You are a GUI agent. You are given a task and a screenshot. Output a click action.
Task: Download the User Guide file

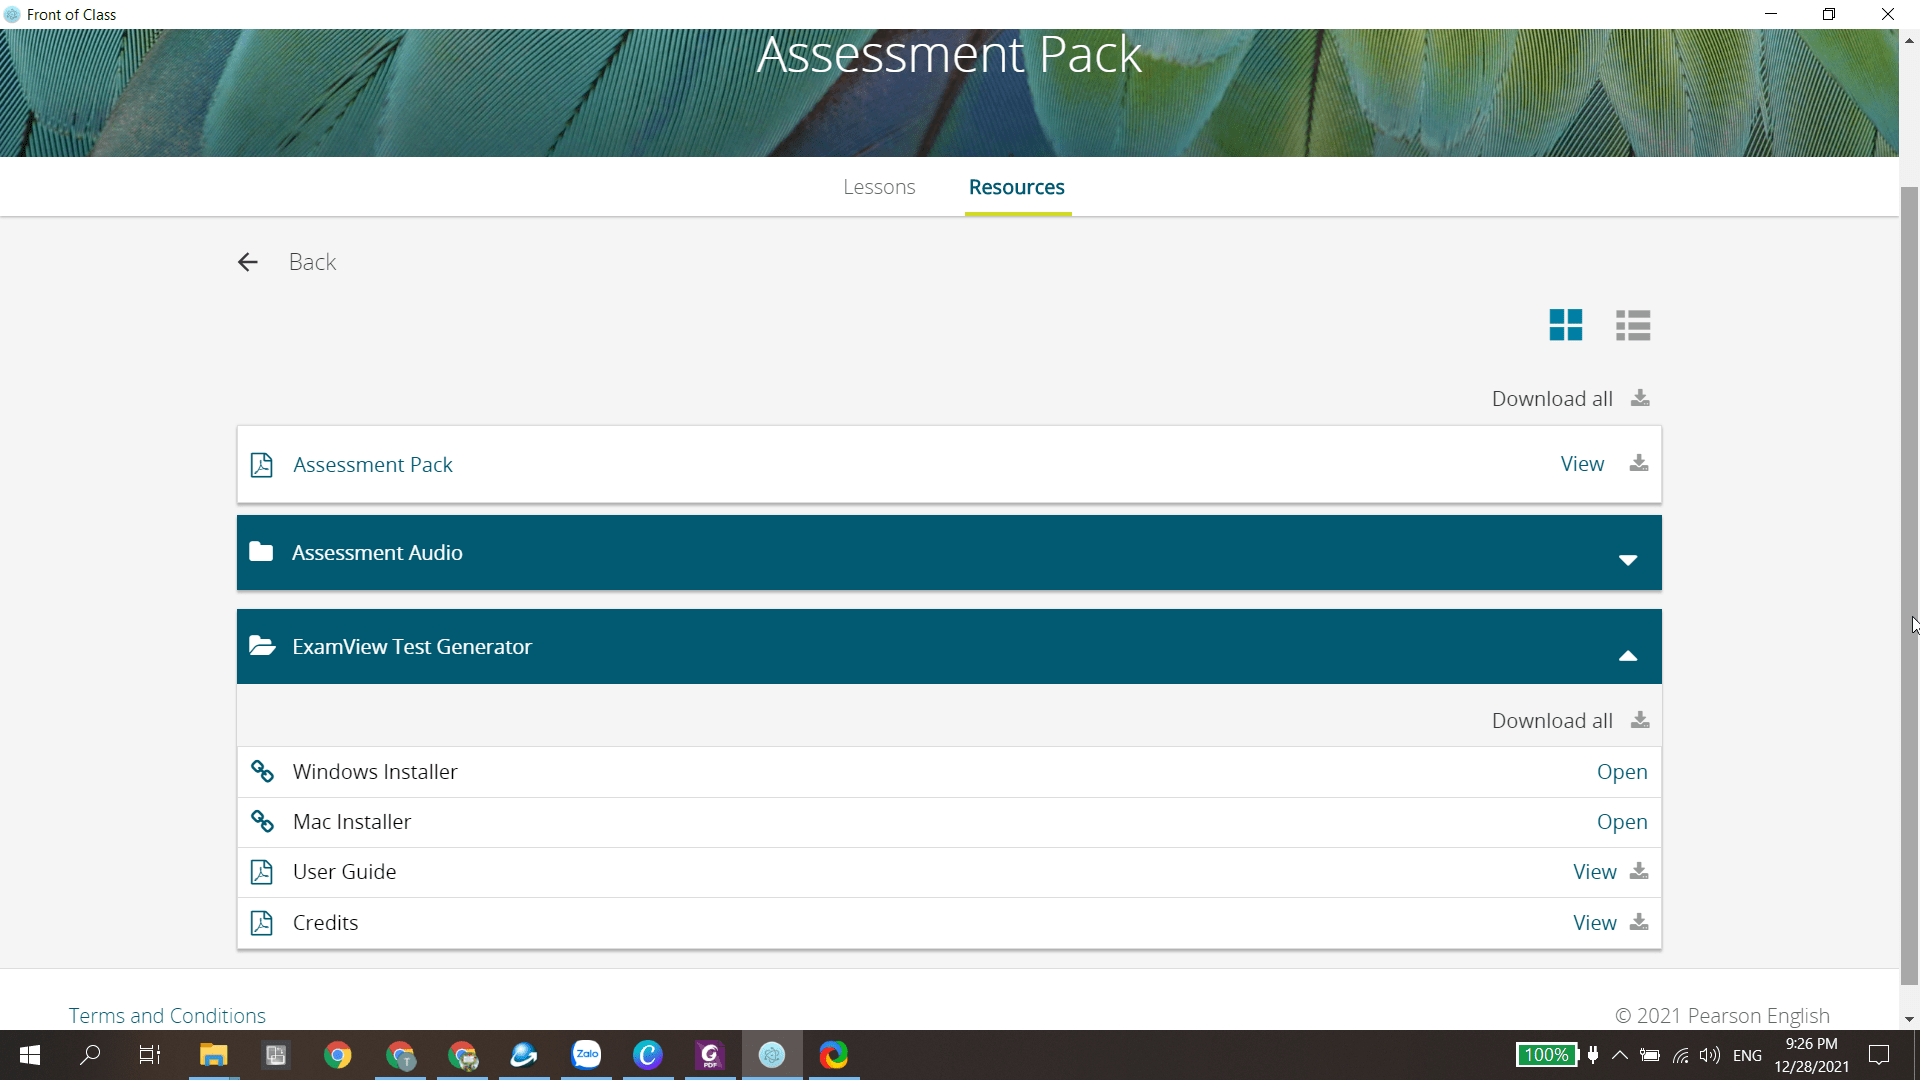(x=1638, y=872)
